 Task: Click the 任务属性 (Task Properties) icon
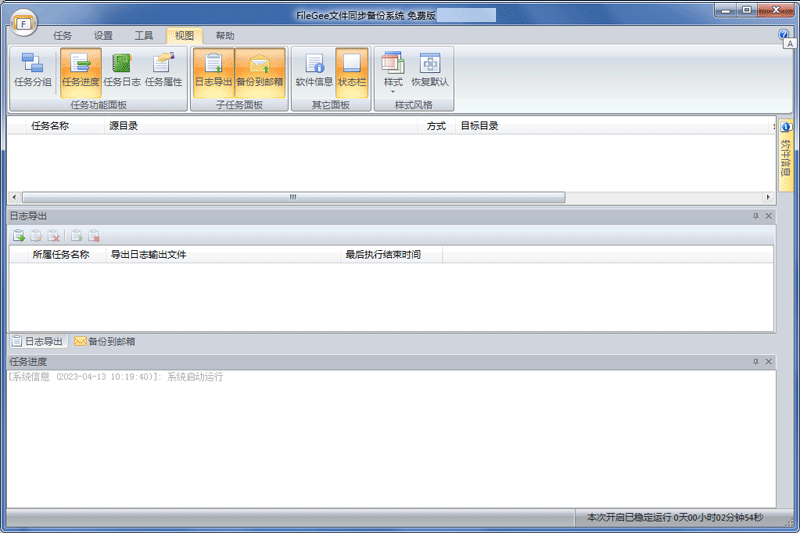tap(164, 70)
